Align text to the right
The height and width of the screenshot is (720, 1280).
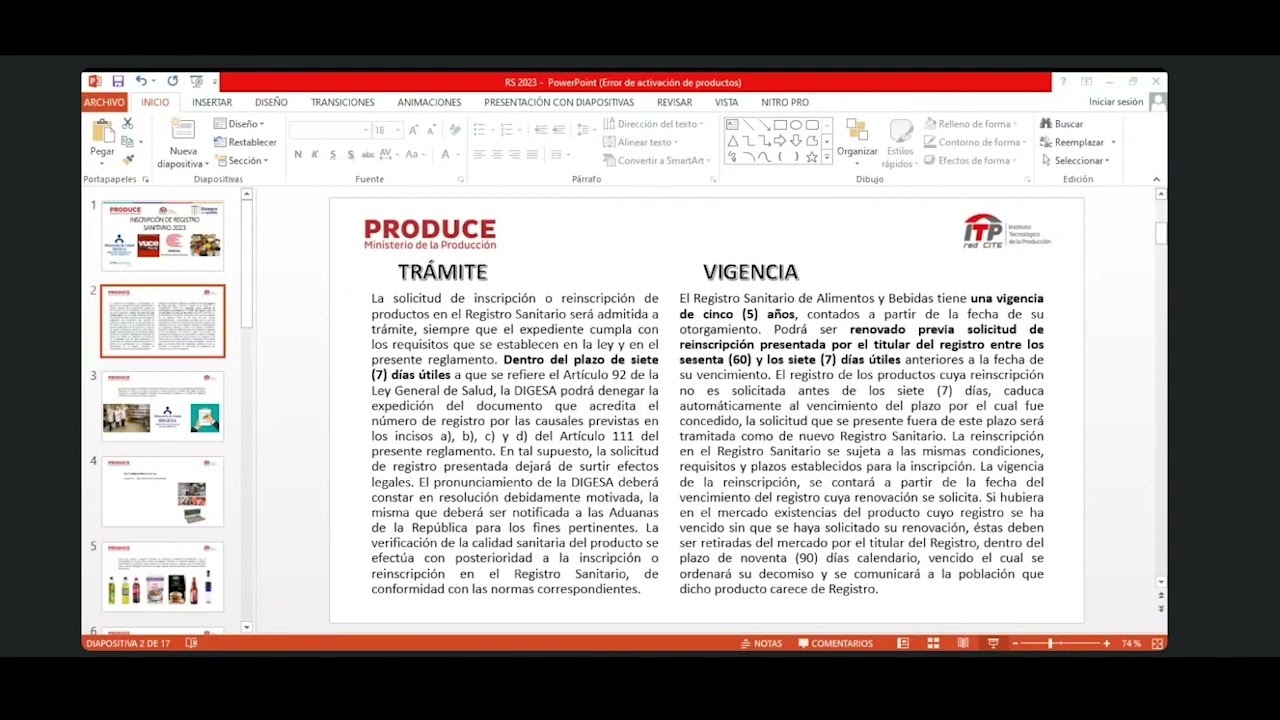point(514,155)
